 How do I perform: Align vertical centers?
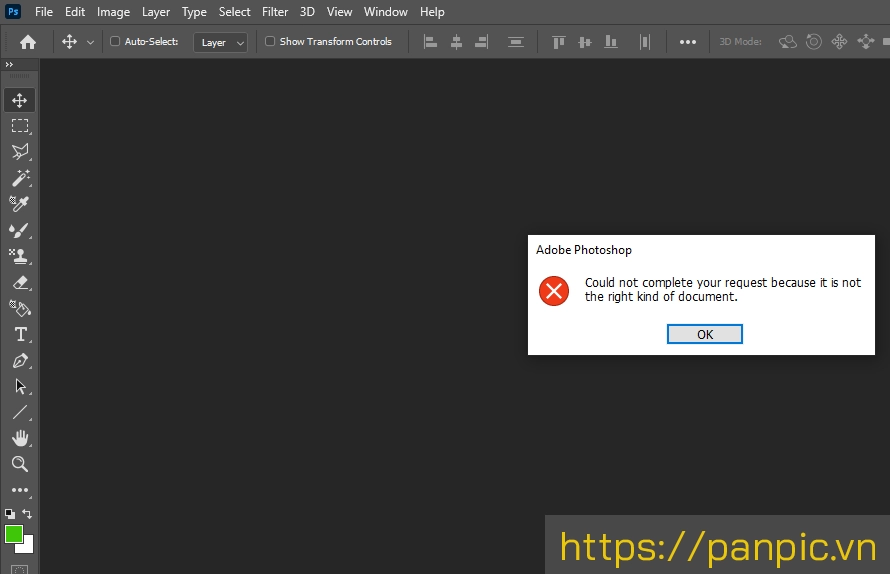tap(585, 42)
